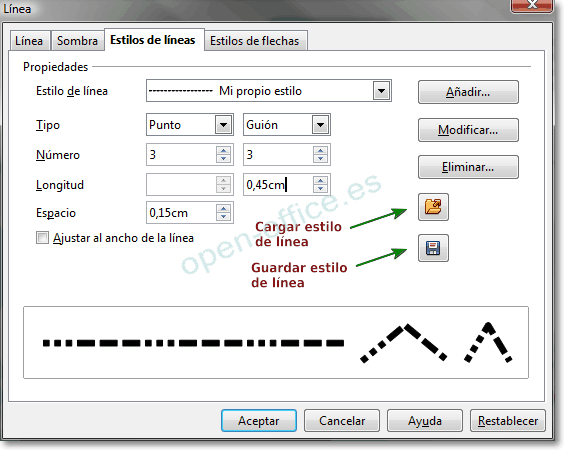564x450 pixels.
Task: Select the Estilos de líneas tab
Action: 153,40
